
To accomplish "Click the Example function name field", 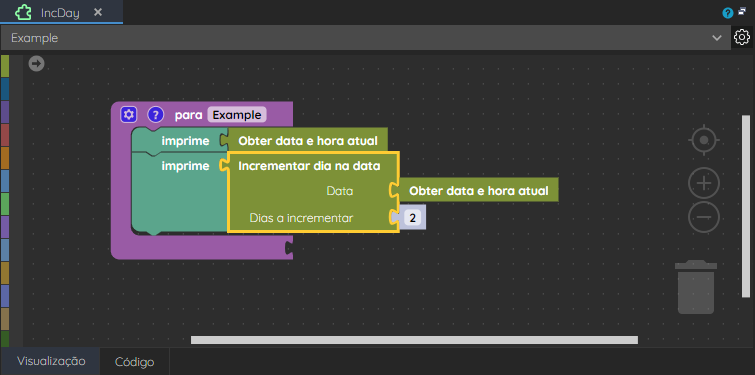I will coord(237,115).
